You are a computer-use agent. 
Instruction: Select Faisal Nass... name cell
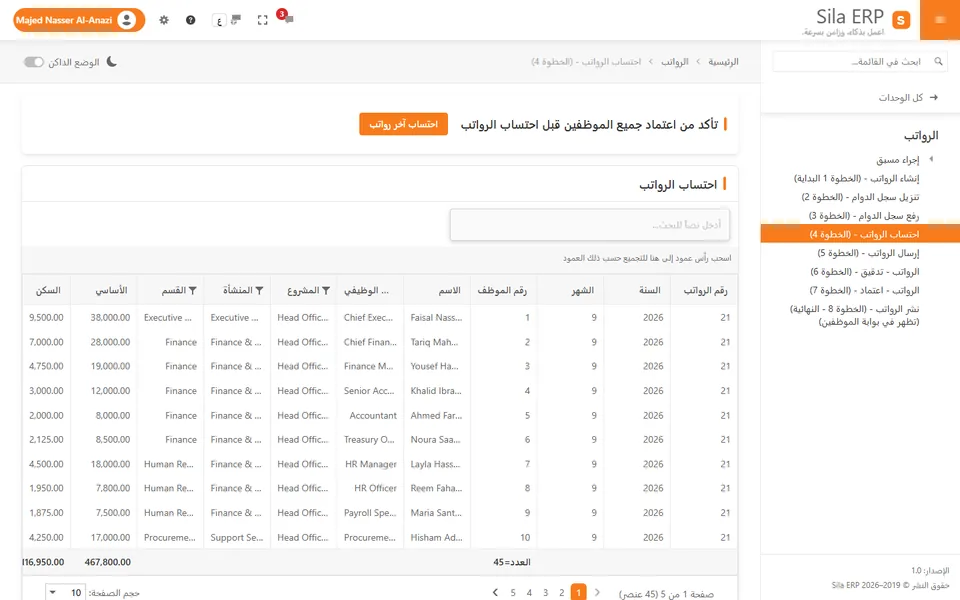coord(436,318)
